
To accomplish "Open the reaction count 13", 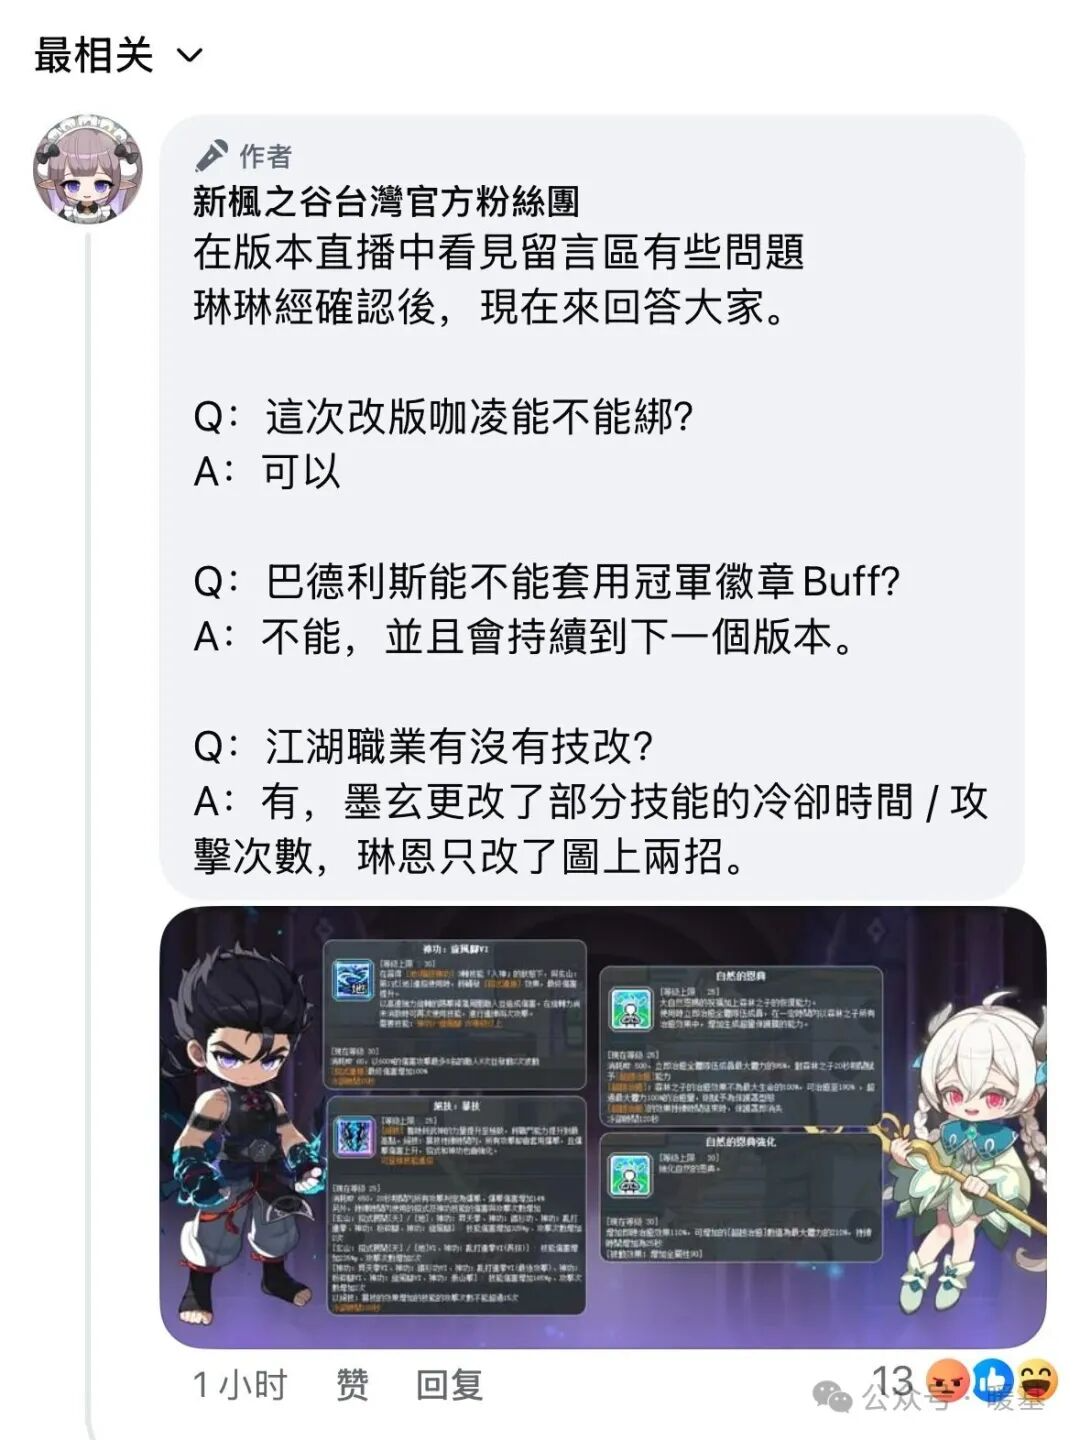I will click(892, 1381).
